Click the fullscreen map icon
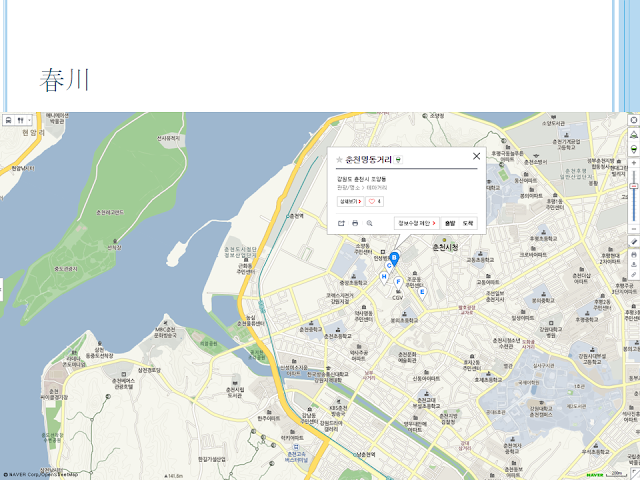 point(633,120)
